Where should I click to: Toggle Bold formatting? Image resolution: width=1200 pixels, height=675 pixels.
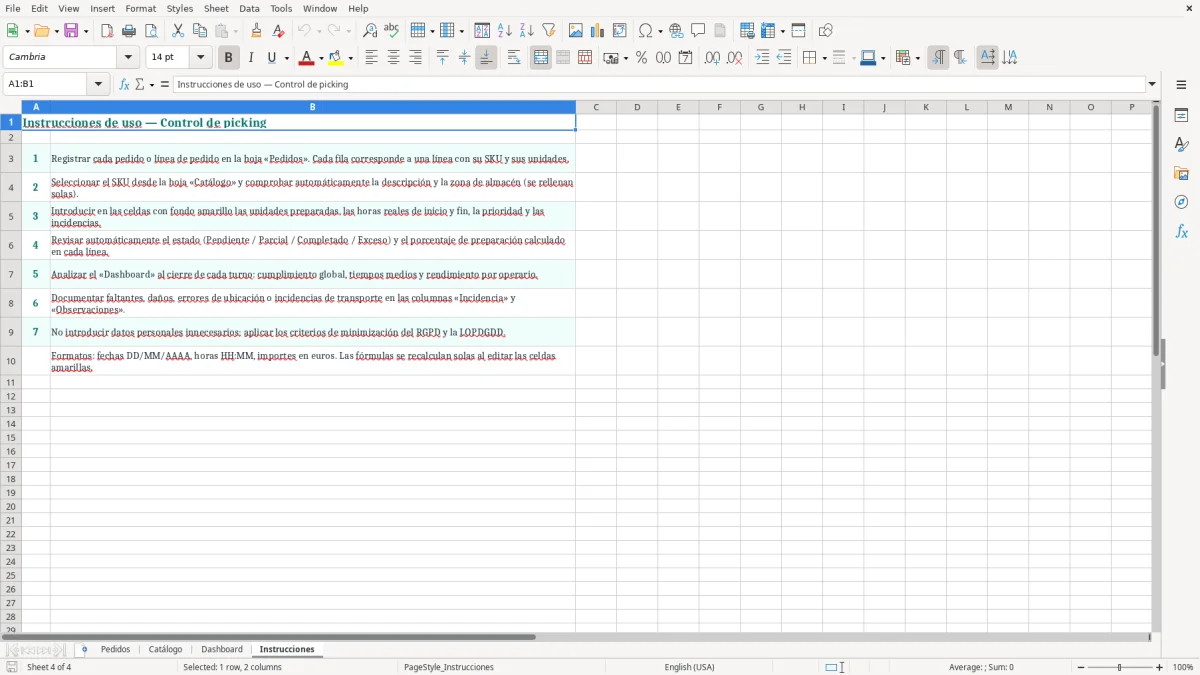pos(229,58)
